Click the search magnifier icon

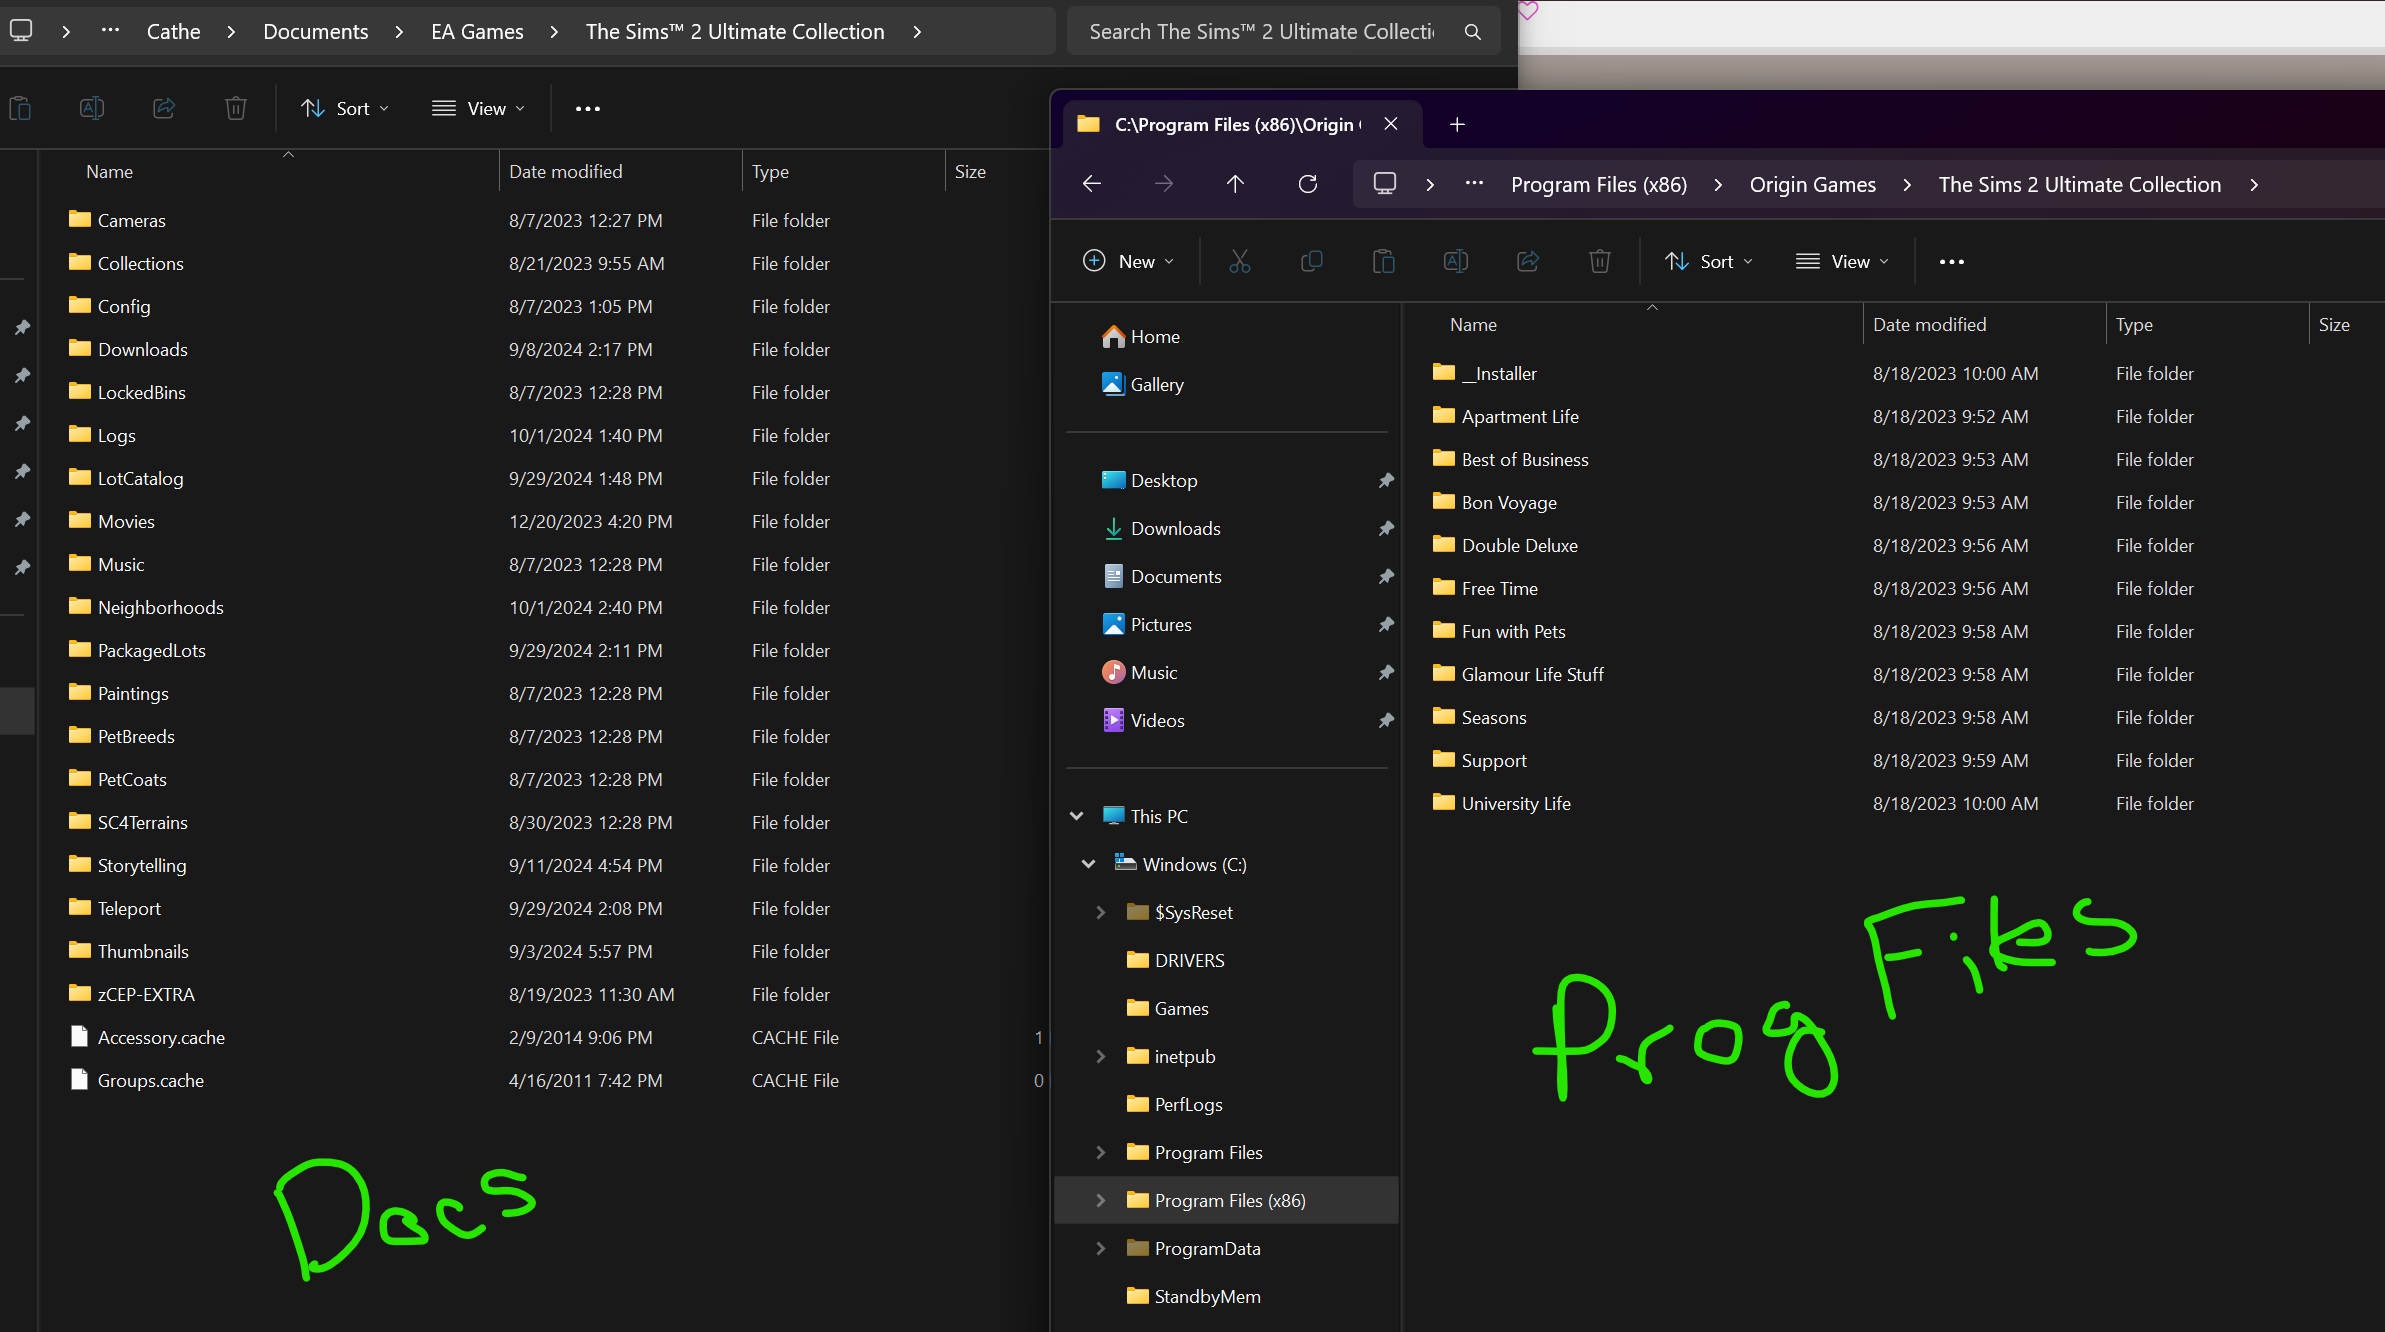pos(1472,32)
